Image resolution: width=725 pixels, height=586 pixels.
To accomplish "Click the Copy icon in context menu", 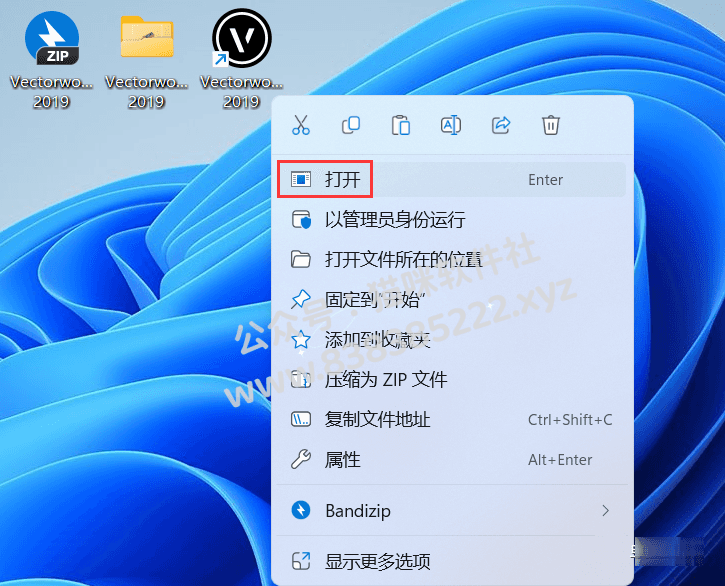I will 351,125.
